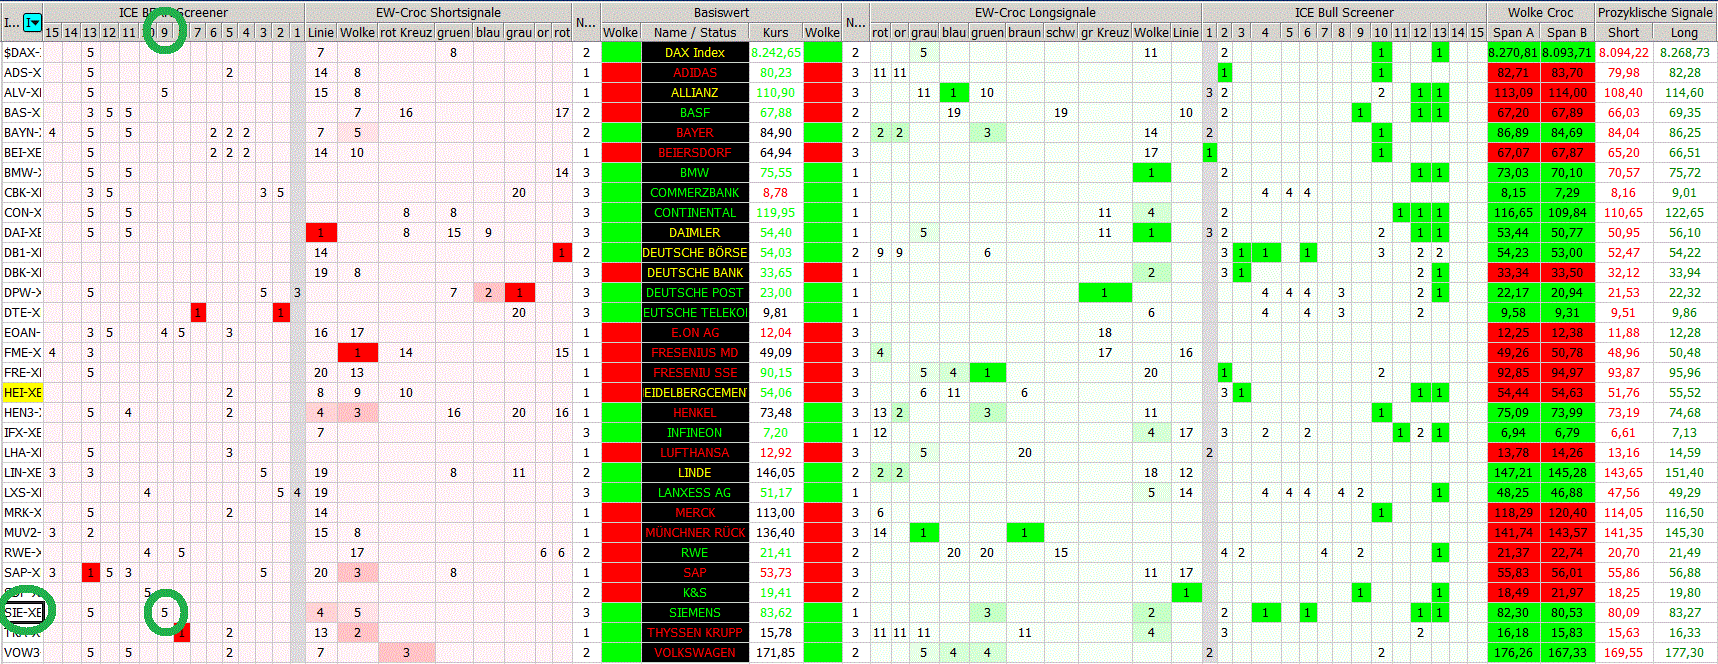The height and width of the screenshot is (664, 1718).
Task: Click the Long value 151,40
Action: 1685,472
